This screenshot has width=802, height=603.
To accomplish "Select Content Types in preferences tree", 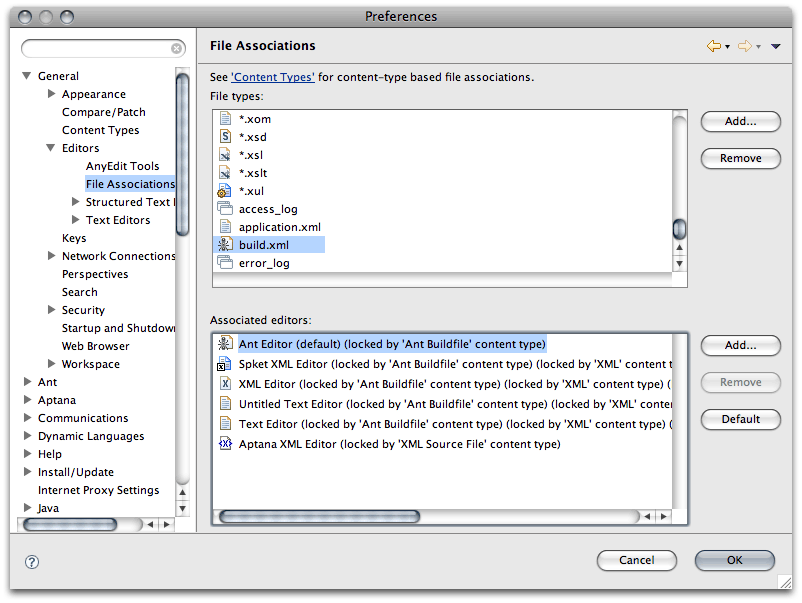I will pyautogui.click(x=100, y=130).
